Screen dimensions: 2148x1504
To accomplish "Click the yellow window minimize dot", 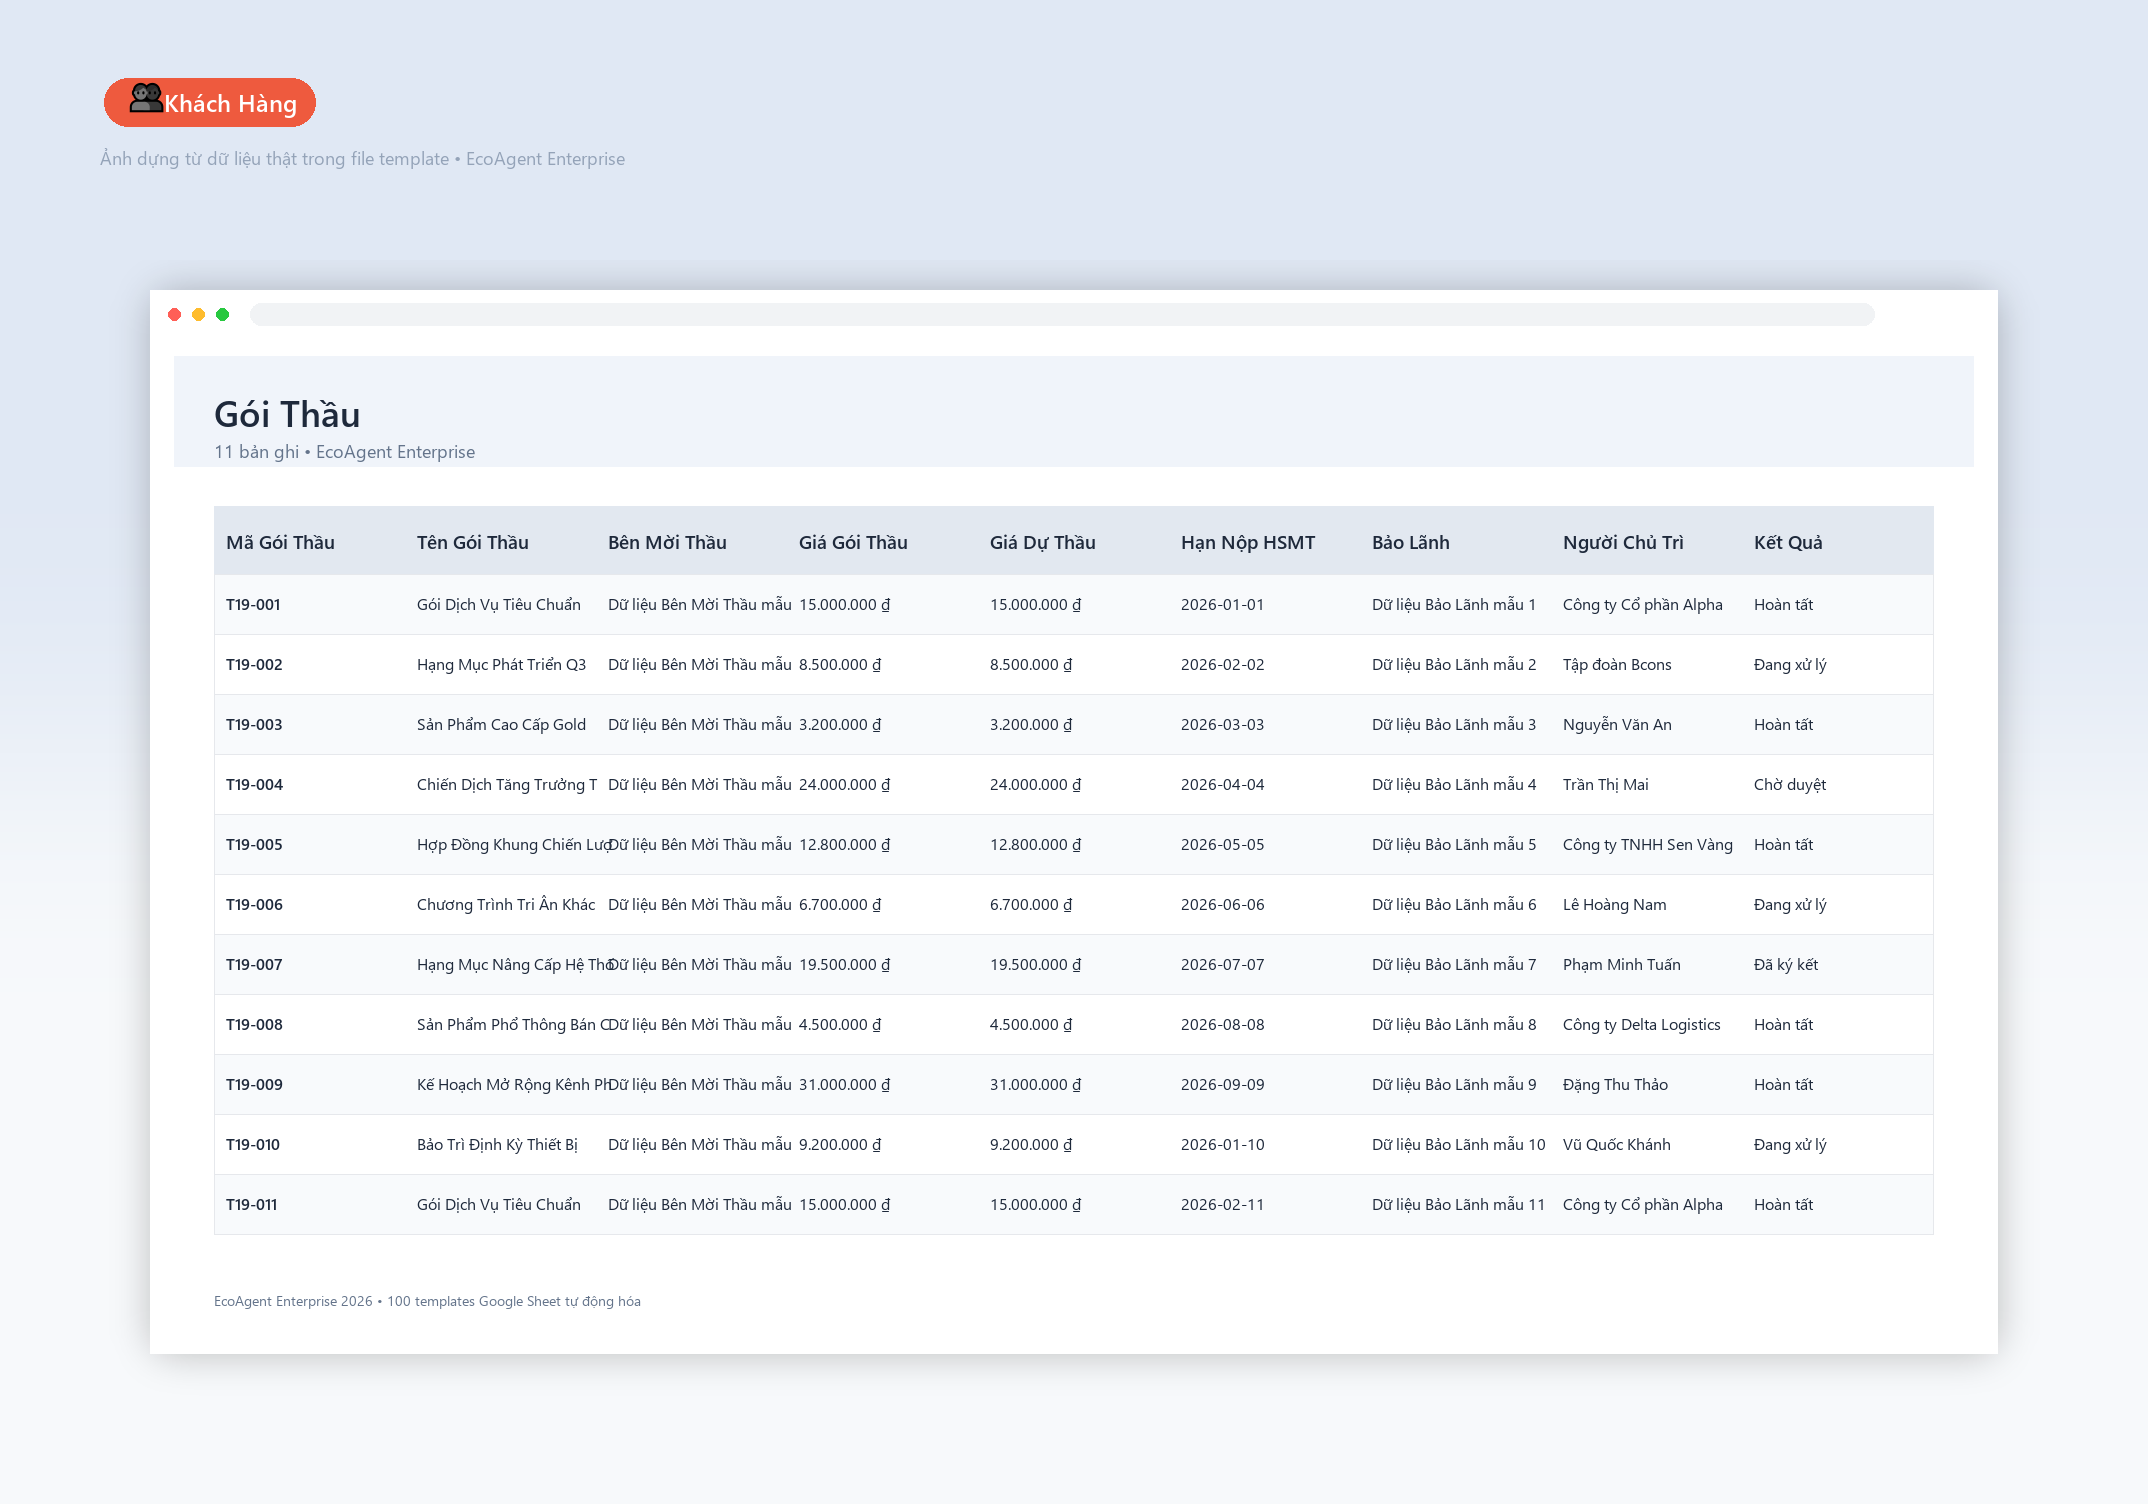I will (x=199, y=315).
